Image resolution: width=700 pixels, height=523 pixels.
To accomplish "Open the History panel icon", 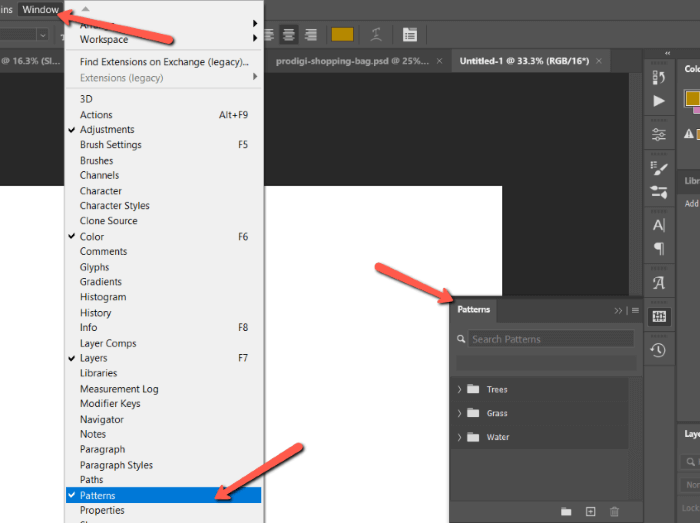I will (x=658, y=350).
